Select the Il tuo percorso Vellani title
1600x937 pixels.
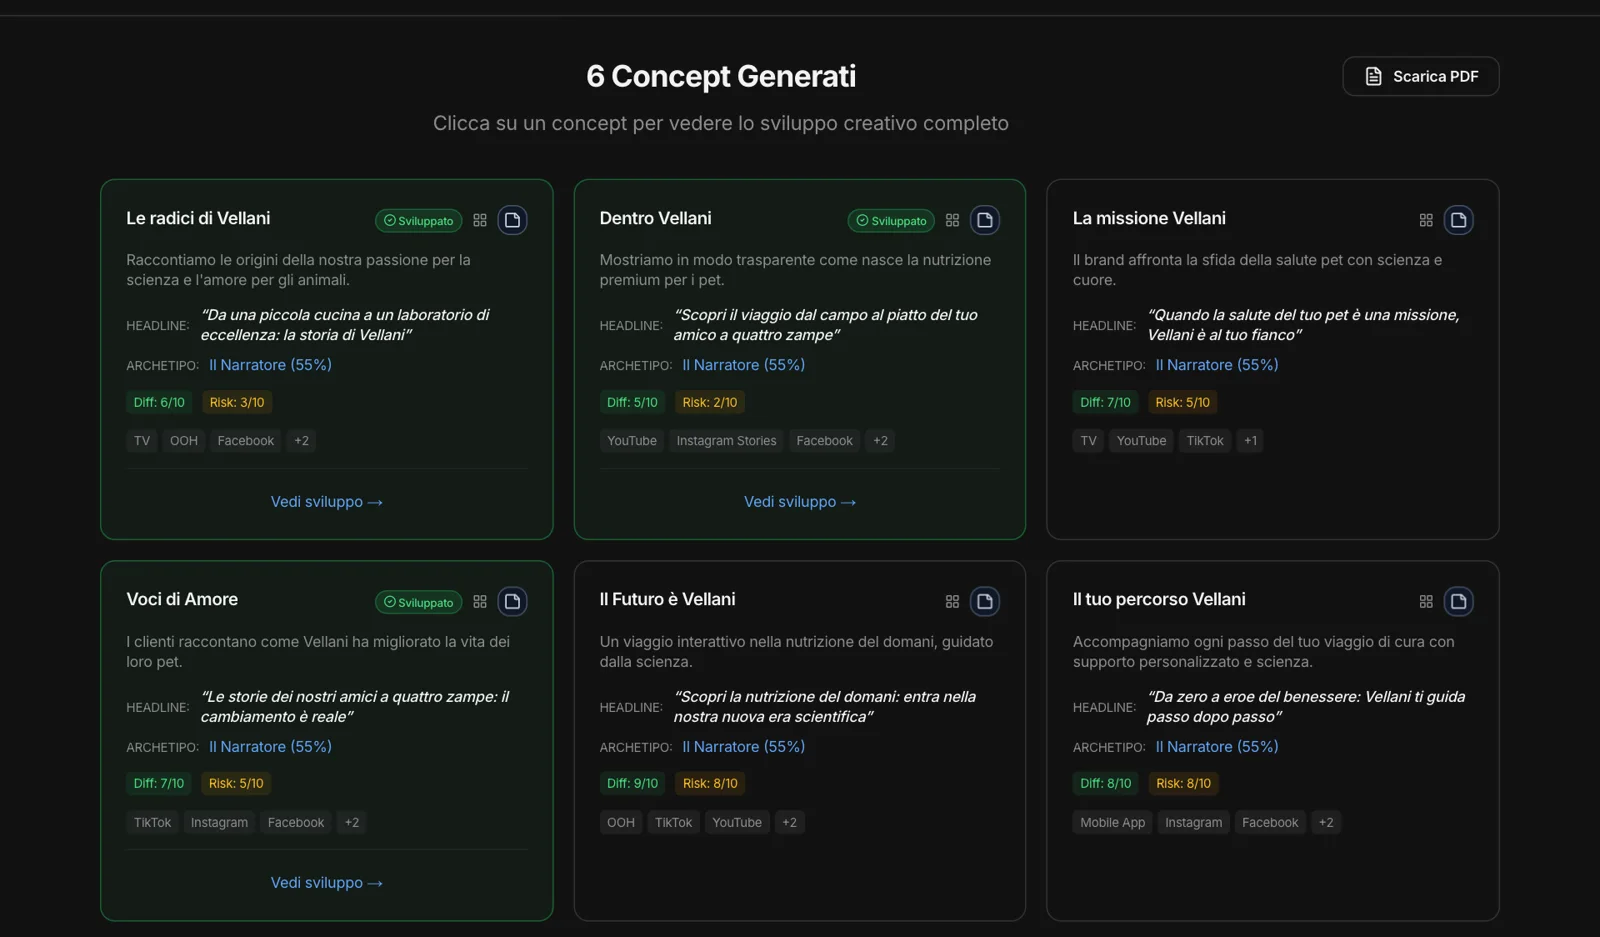1159,599
